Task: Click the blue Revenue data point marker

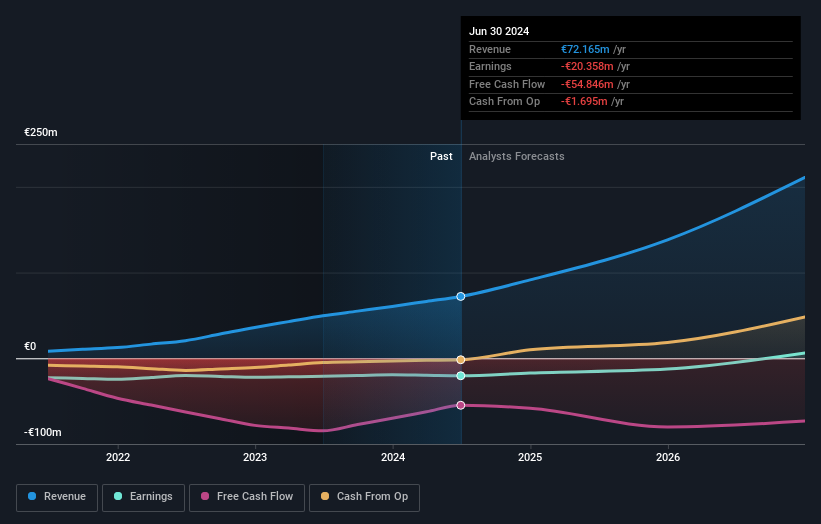Action: pyautogui.click(x=461, y=296)
